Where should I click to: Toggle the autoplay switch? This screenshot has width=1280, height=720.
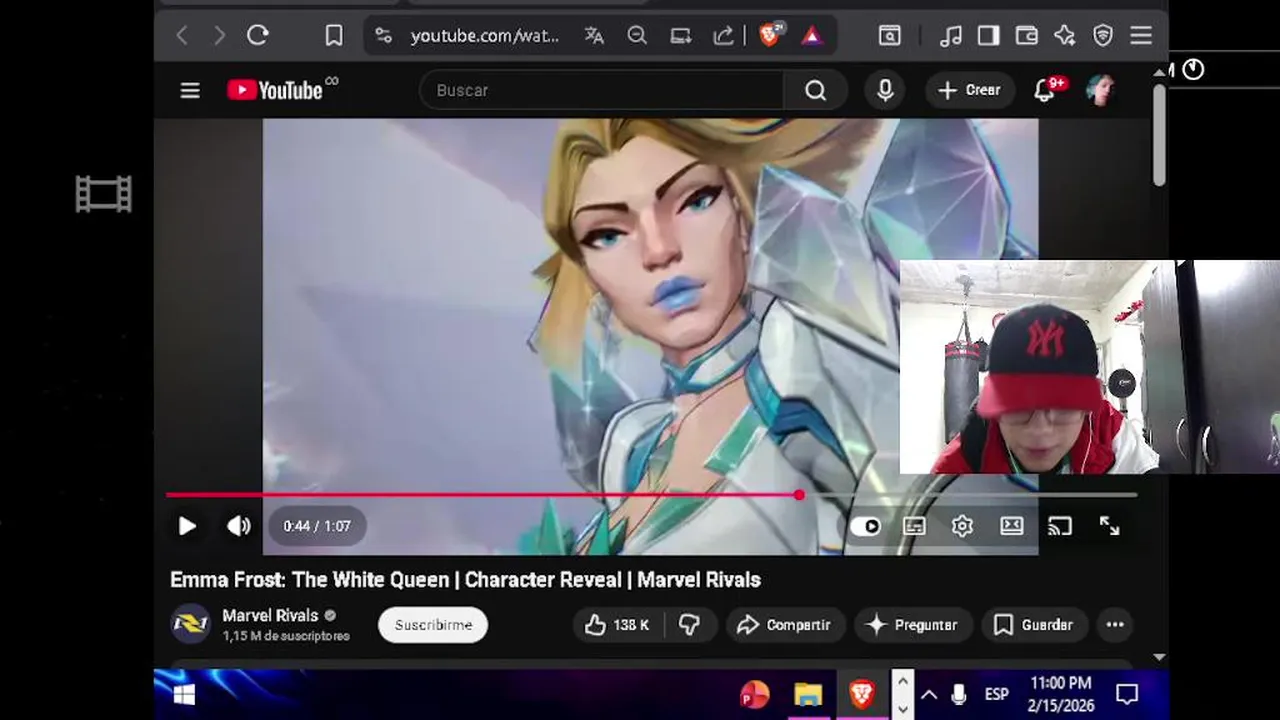click(x=866, y=526)
